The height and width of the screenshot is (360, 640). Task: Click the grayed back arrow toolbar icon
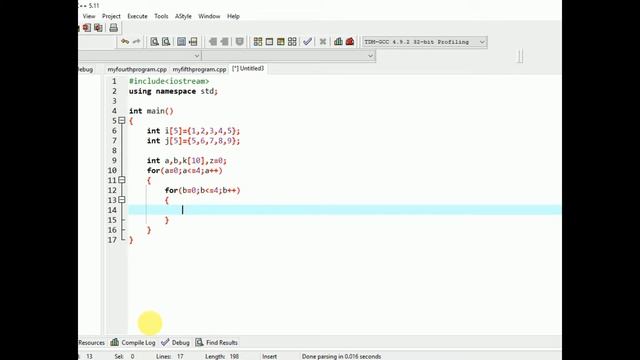(213, 42)
